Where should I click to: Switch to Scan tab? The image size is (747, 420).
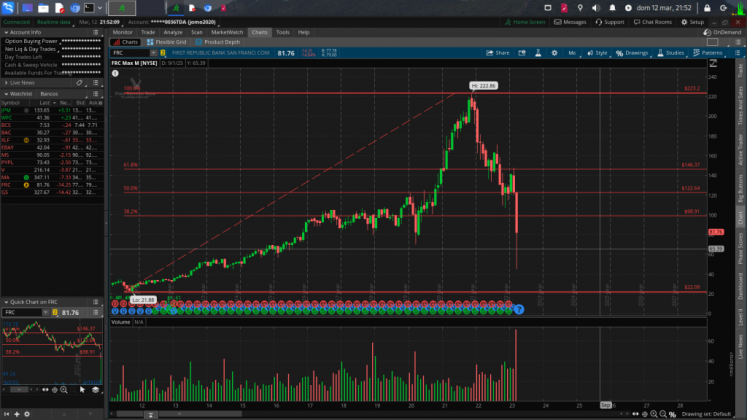click(x=197, y=32)
